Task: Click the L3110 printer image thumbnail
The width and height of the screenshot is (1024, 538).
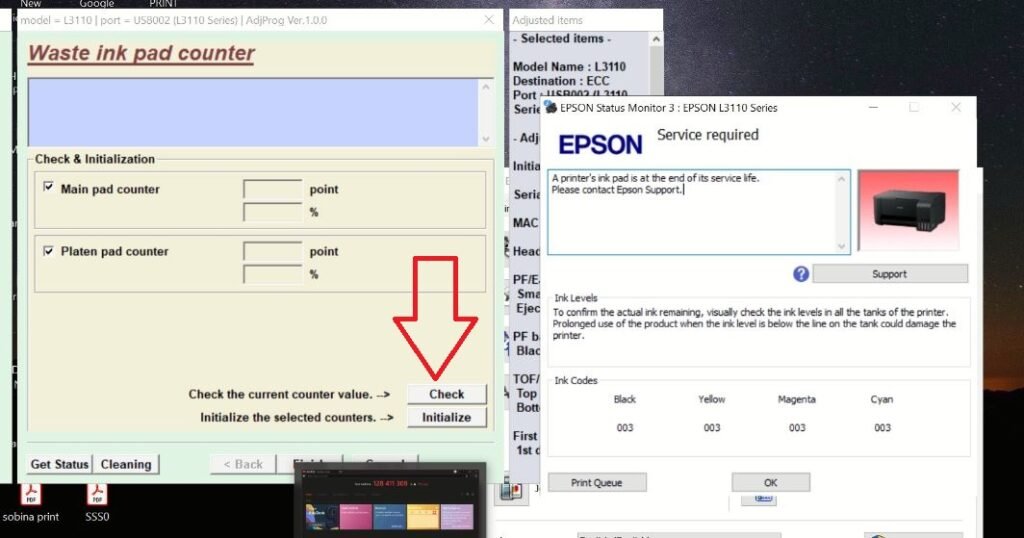Action: click(908, 210)
